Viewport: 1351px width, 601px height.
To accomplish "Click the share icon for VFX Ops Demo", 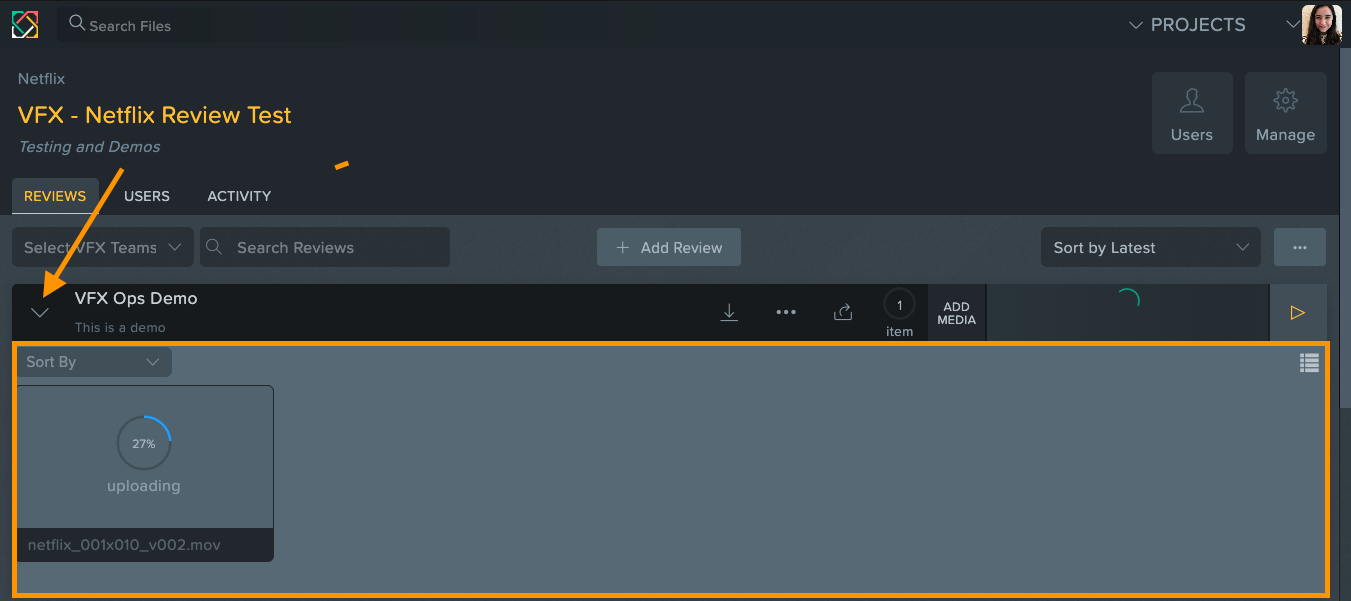I will [843, 312].
